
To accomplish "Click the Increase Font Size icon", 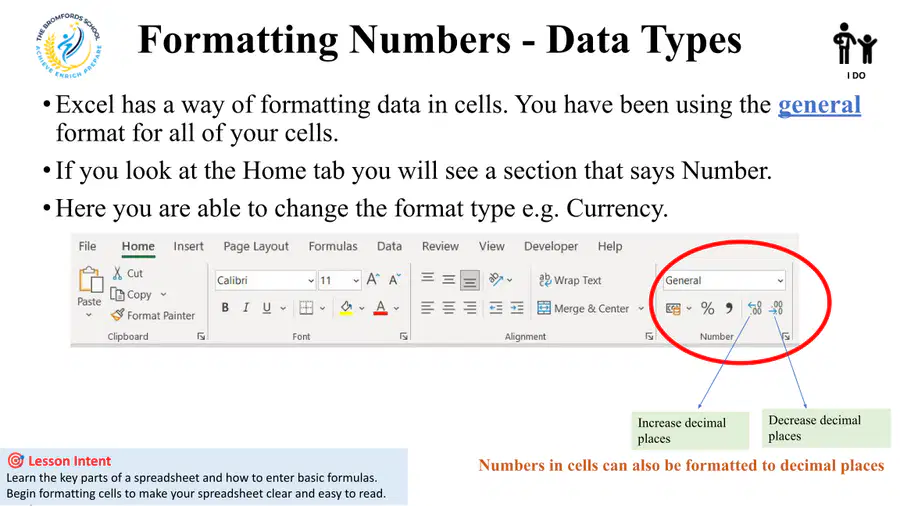I will coord(373,280).
